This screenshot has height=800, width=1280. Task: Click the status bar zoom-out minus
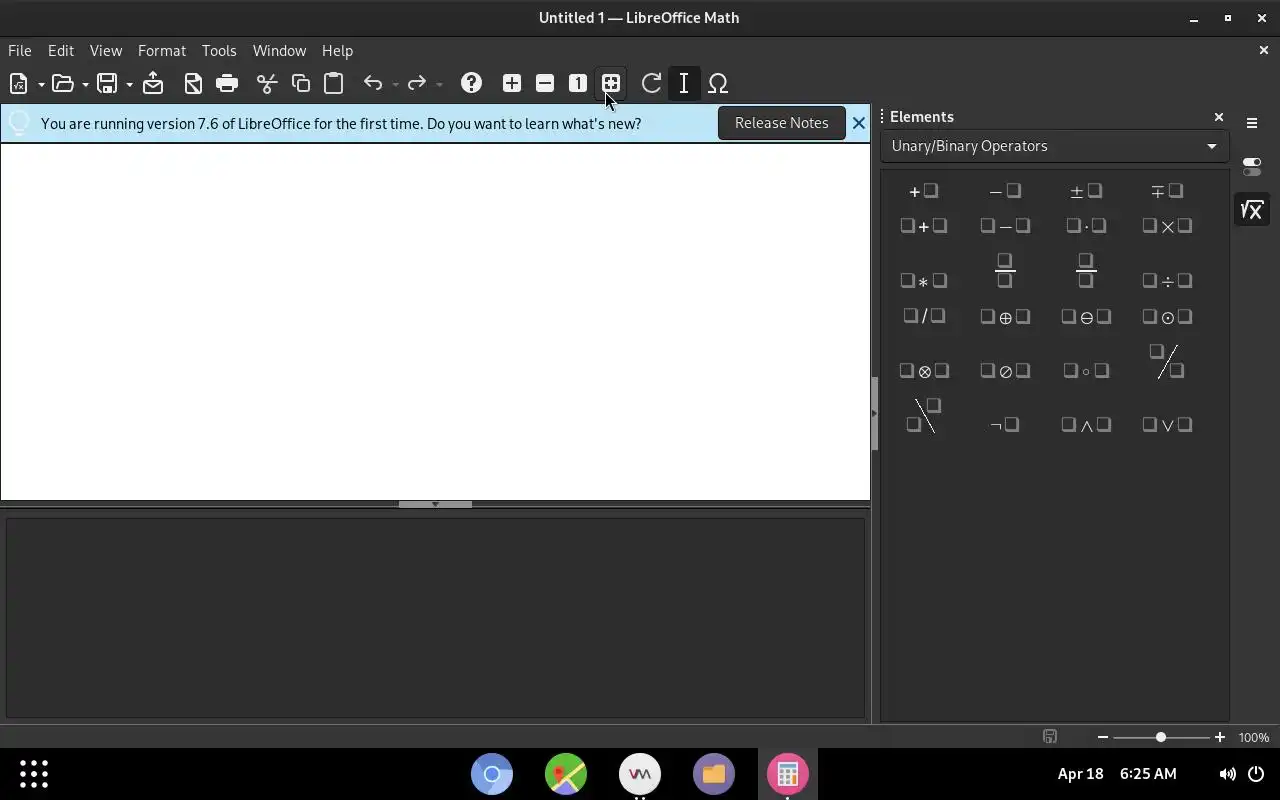[1103, 737]
